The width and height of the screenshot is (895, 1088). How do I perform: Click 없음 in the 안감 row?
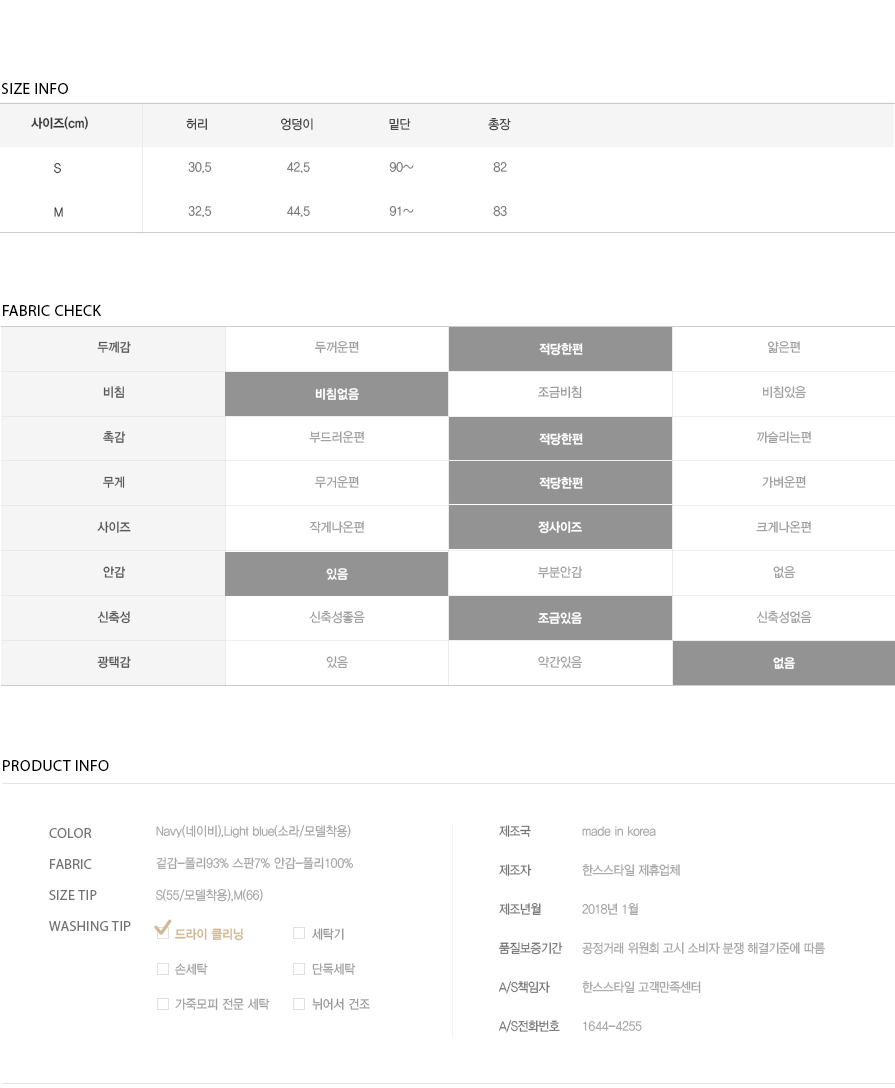(784, 572)
